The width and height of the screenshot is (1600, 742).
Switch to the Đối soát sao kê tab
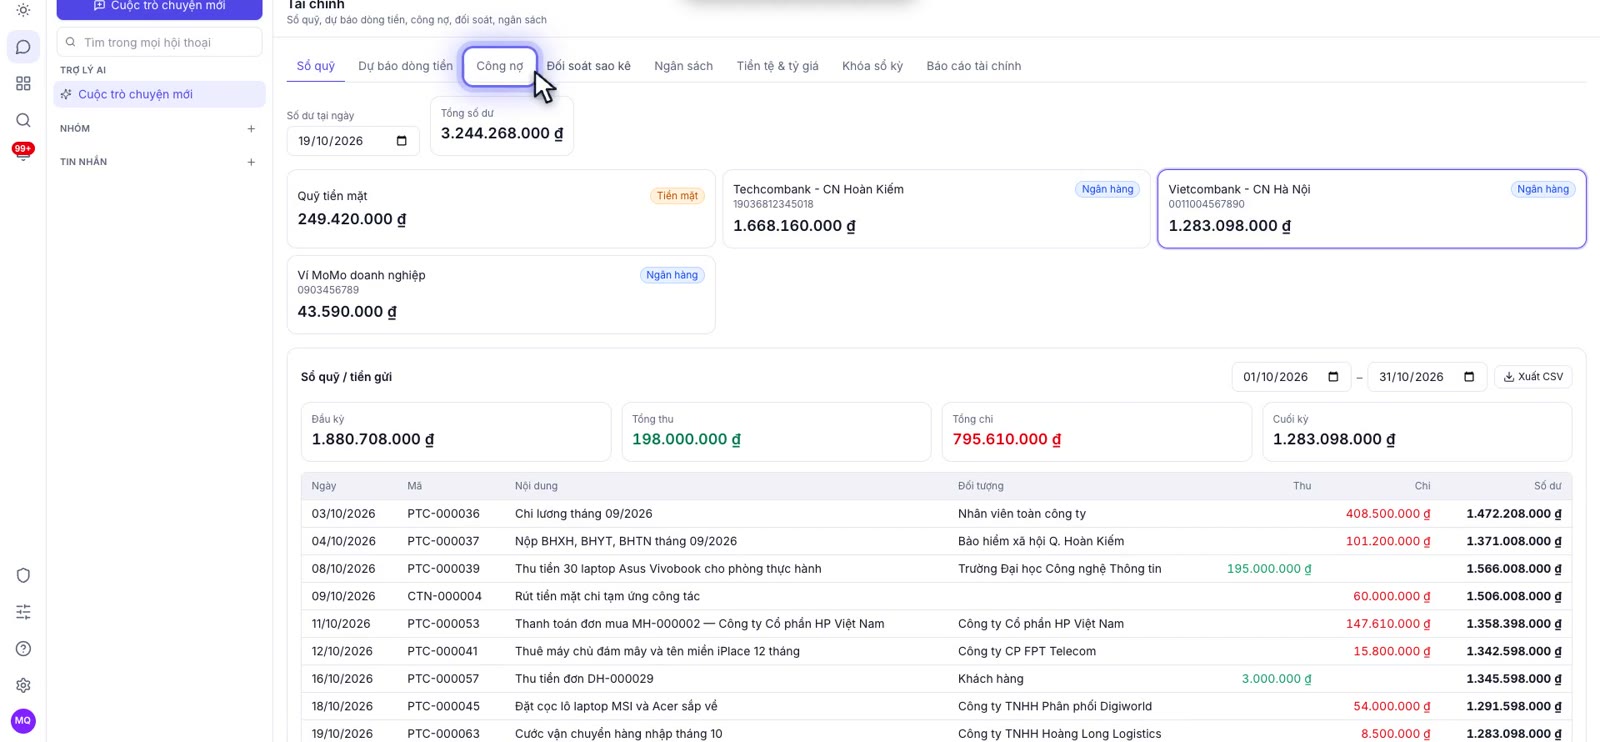click(588, 66)
